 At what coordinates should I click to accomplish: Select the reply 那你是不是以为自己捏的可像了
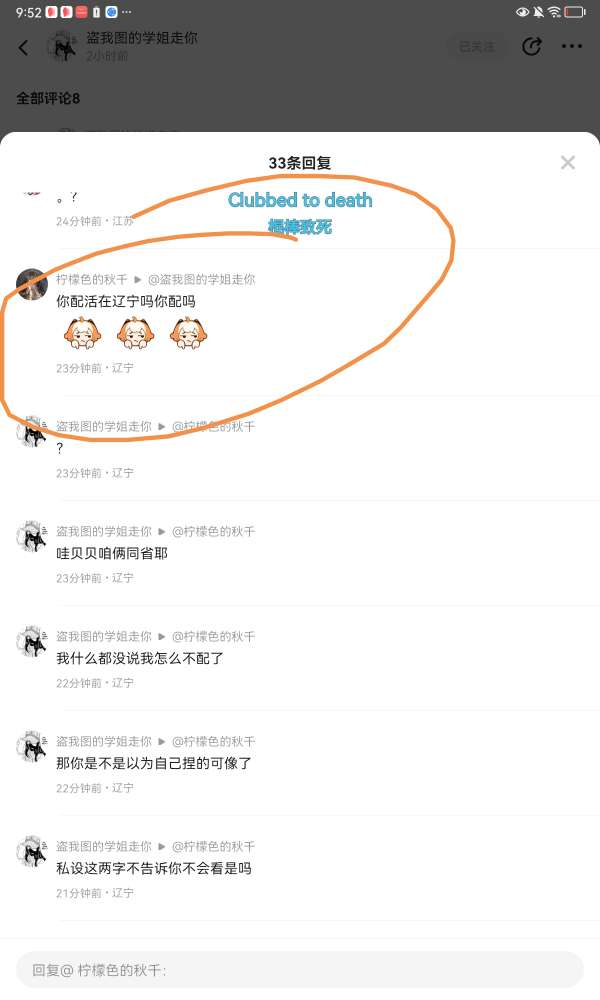tap(154, 763)
